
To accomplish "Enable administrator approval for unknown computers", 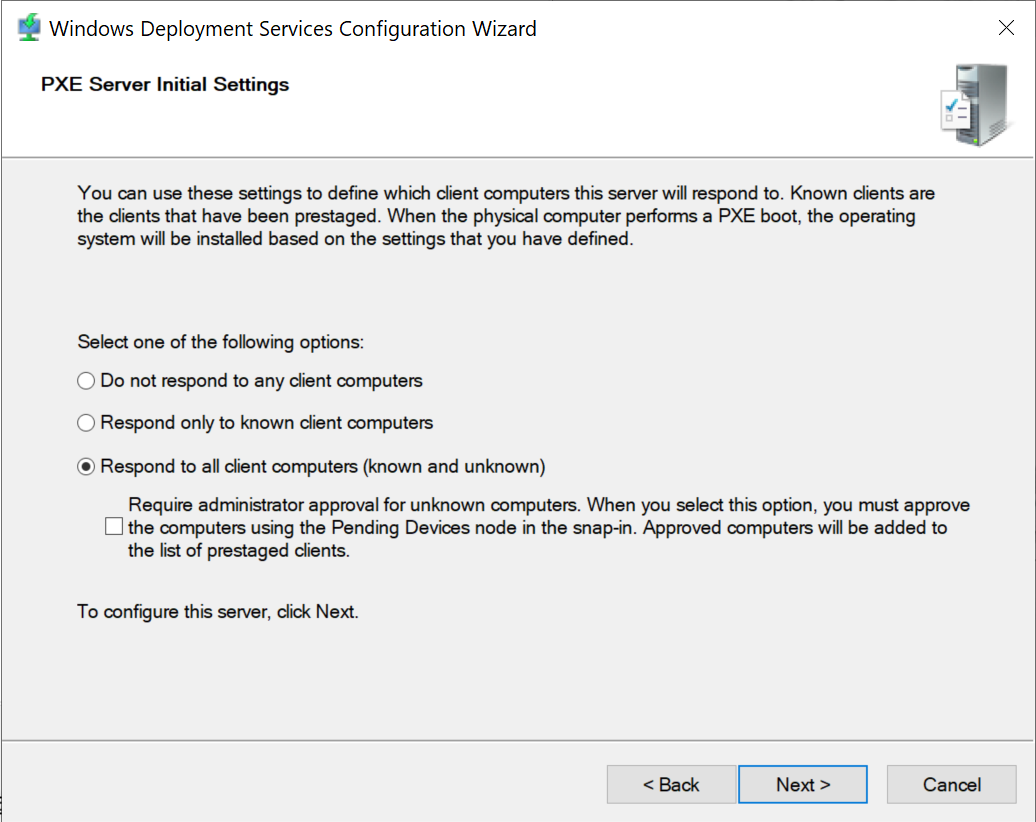I will (x=113, y=525).
